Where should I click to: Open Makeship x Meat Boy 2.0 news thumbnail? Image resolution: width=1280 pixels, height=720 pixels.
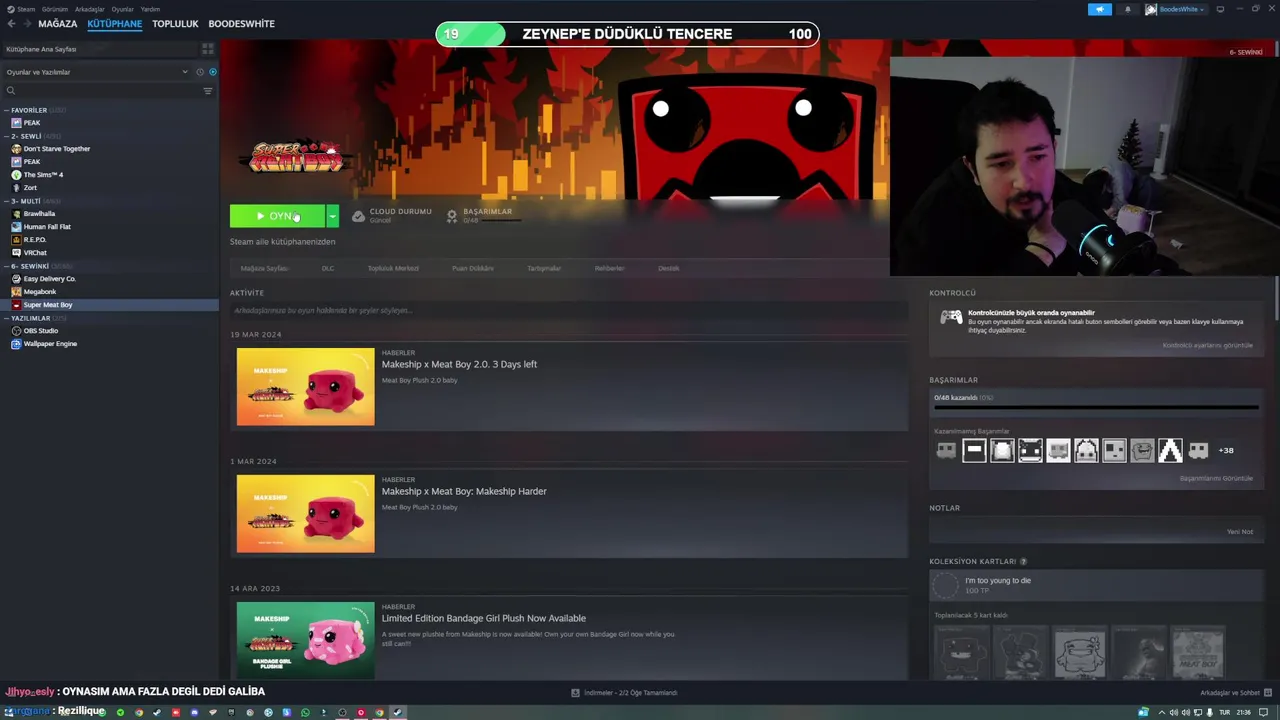(306, 387)
